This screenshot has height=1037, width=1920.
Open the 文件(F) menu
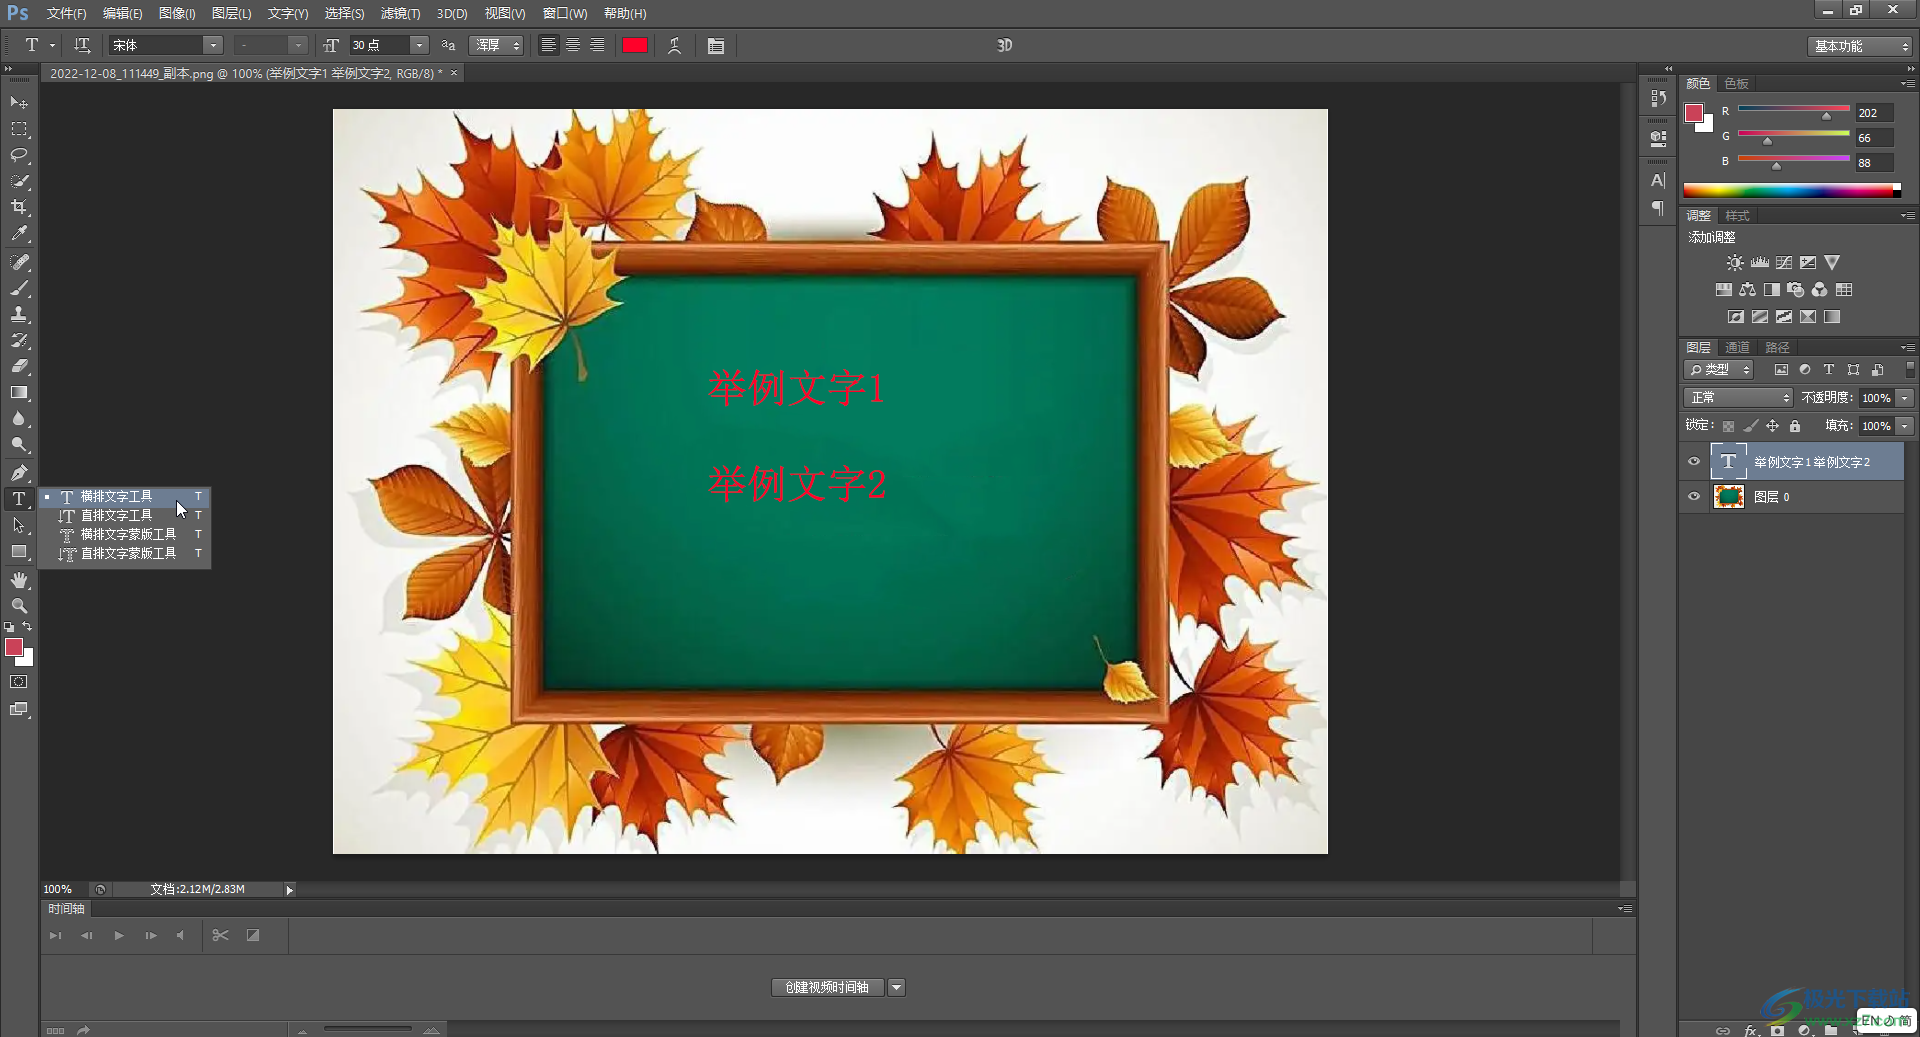click(x=66, y=13)
